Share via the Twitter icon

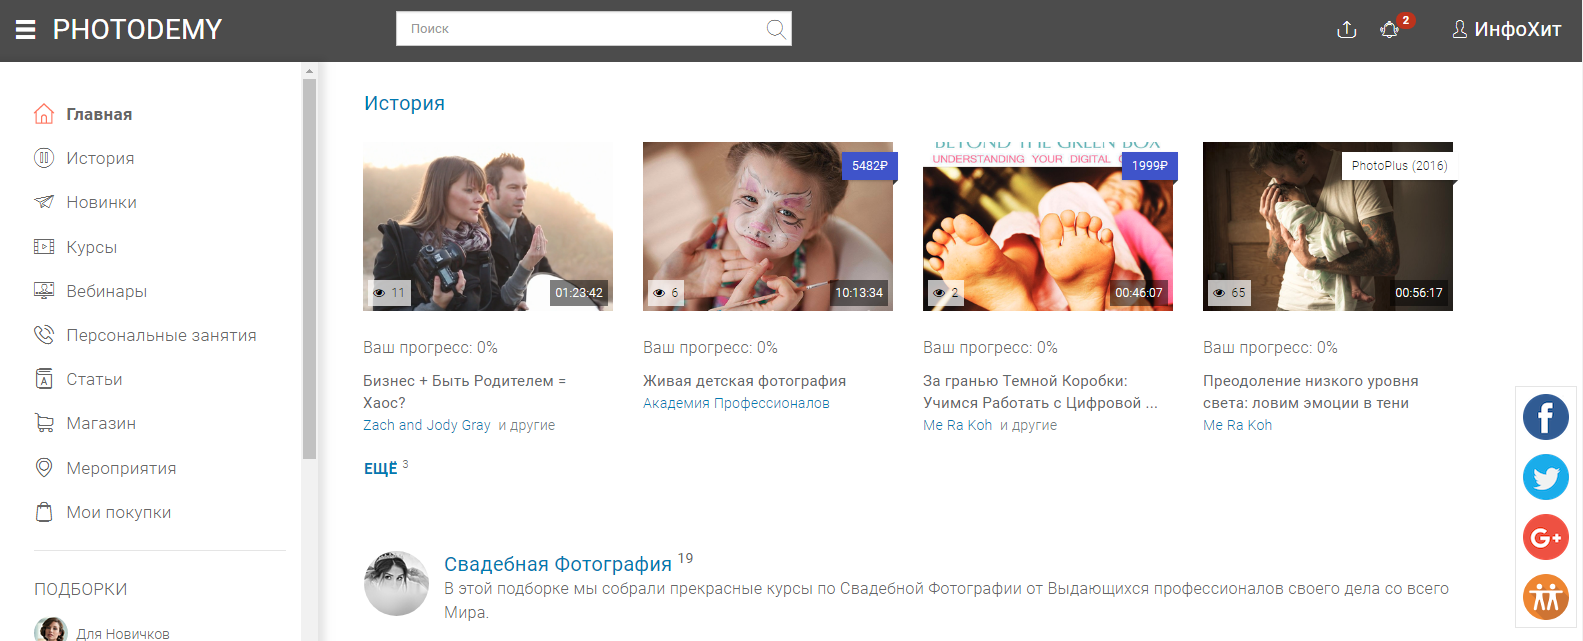click(x=1545, y=477)
